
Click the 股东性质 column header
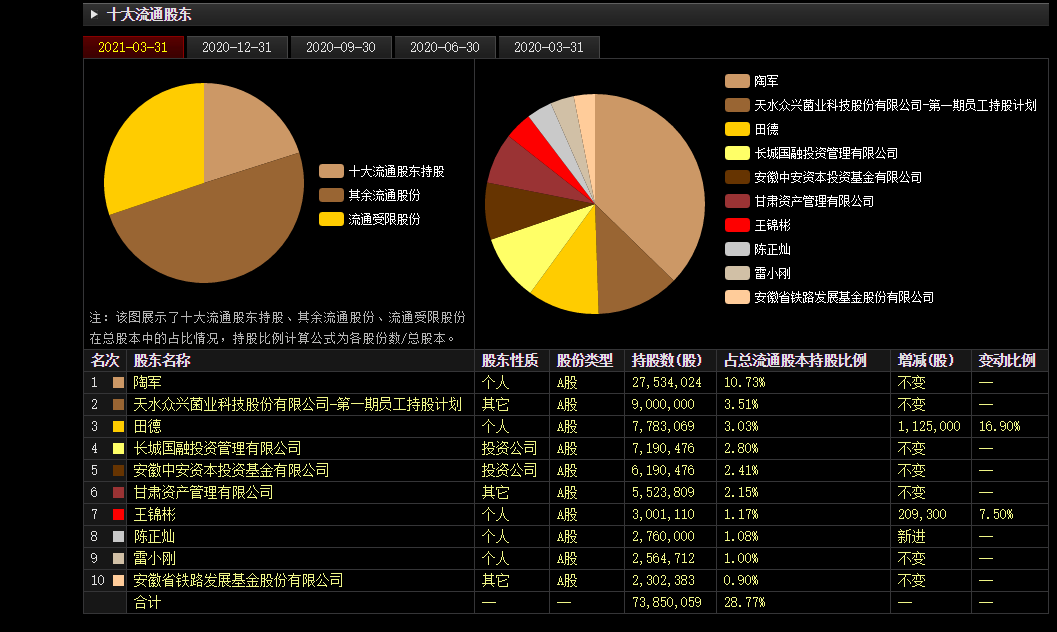tap(510, 360)
